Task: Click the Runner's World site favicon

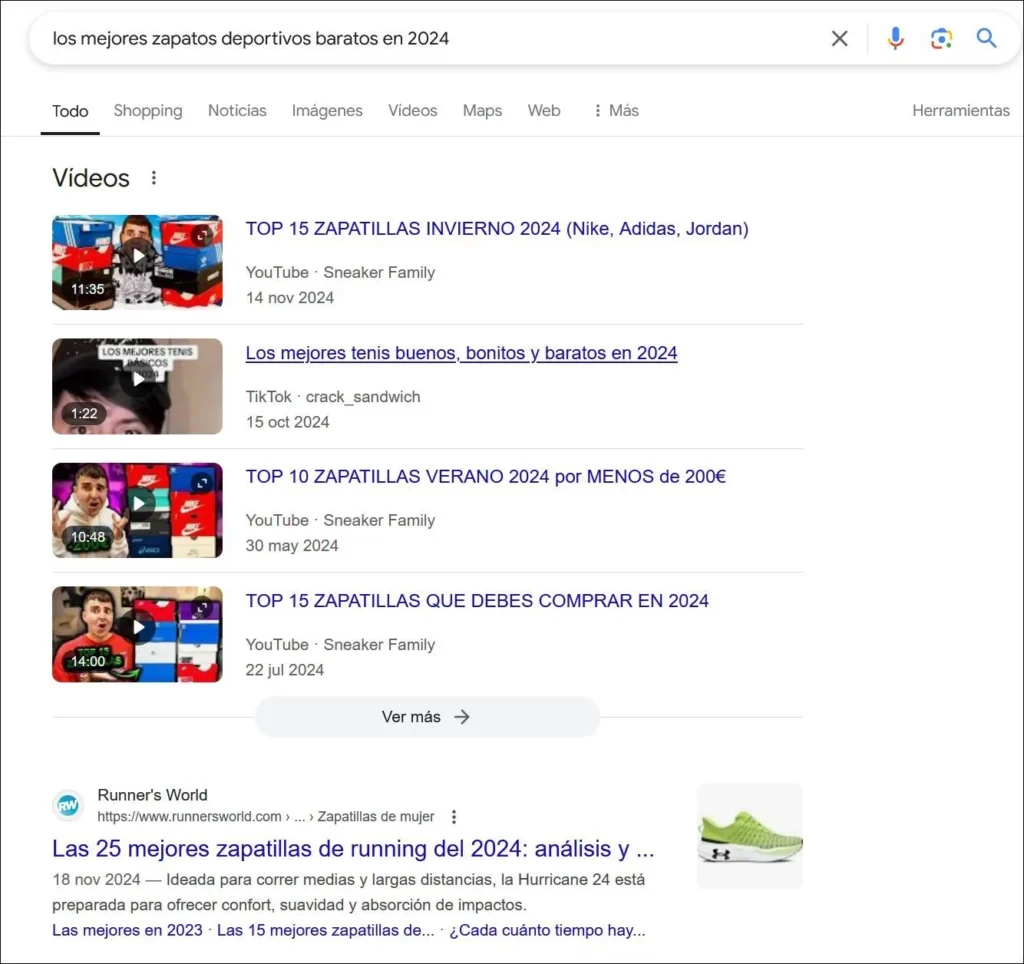Action: click(68, 805)
